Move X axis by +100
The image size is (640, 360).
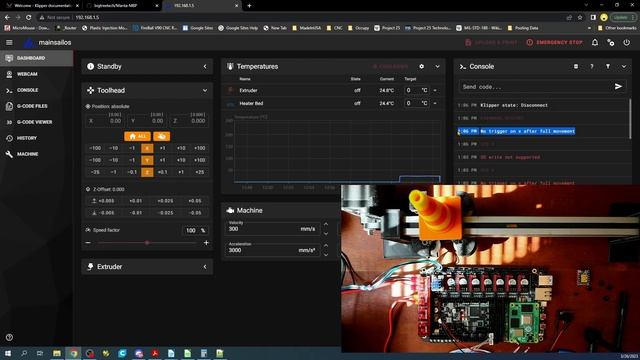200,148
